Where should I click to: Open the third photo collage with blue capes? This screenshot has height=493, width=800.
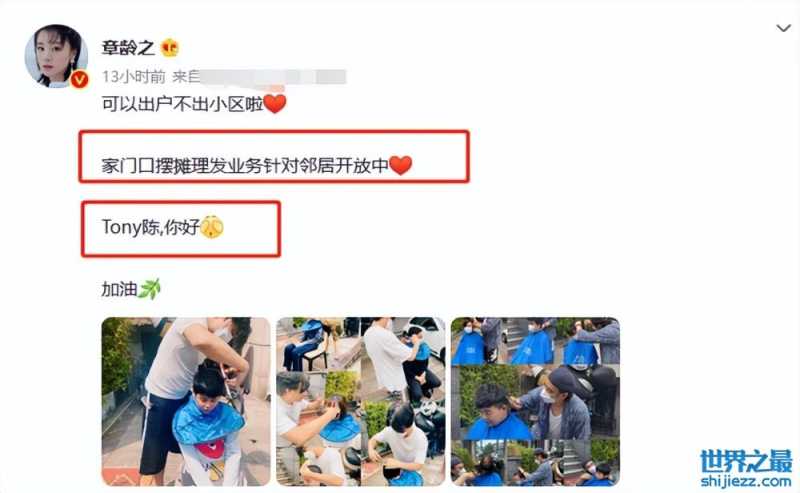point(535,402)
